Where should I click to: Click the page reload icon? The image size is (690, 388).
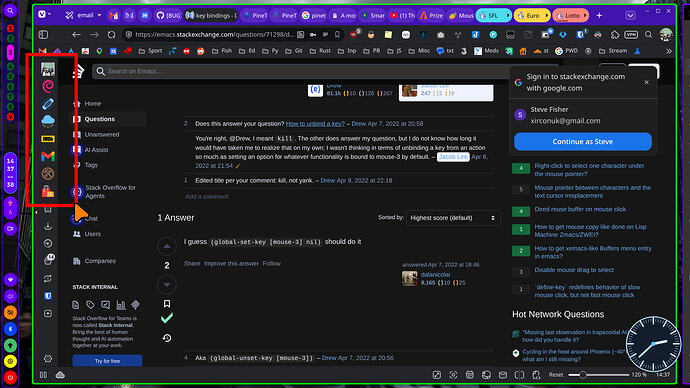pyautogui.click(x=112, y=34)
